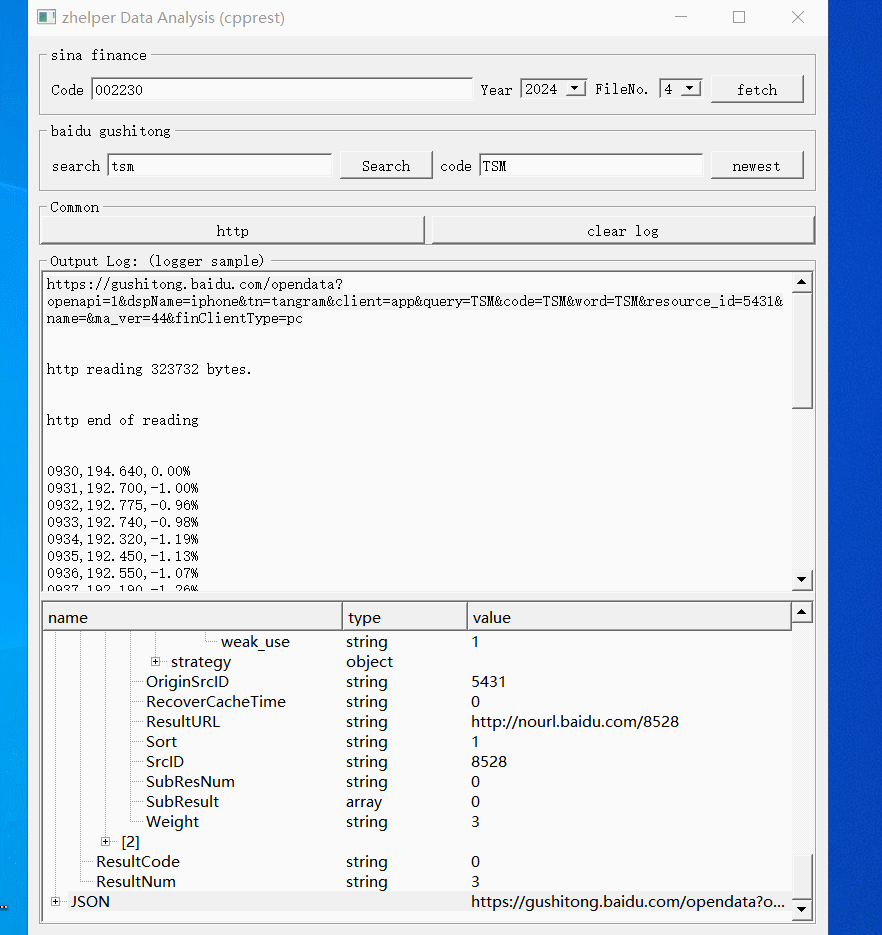Click the object type of strategy row
This screenshot has width=882, height=935.
coord(369,662)
